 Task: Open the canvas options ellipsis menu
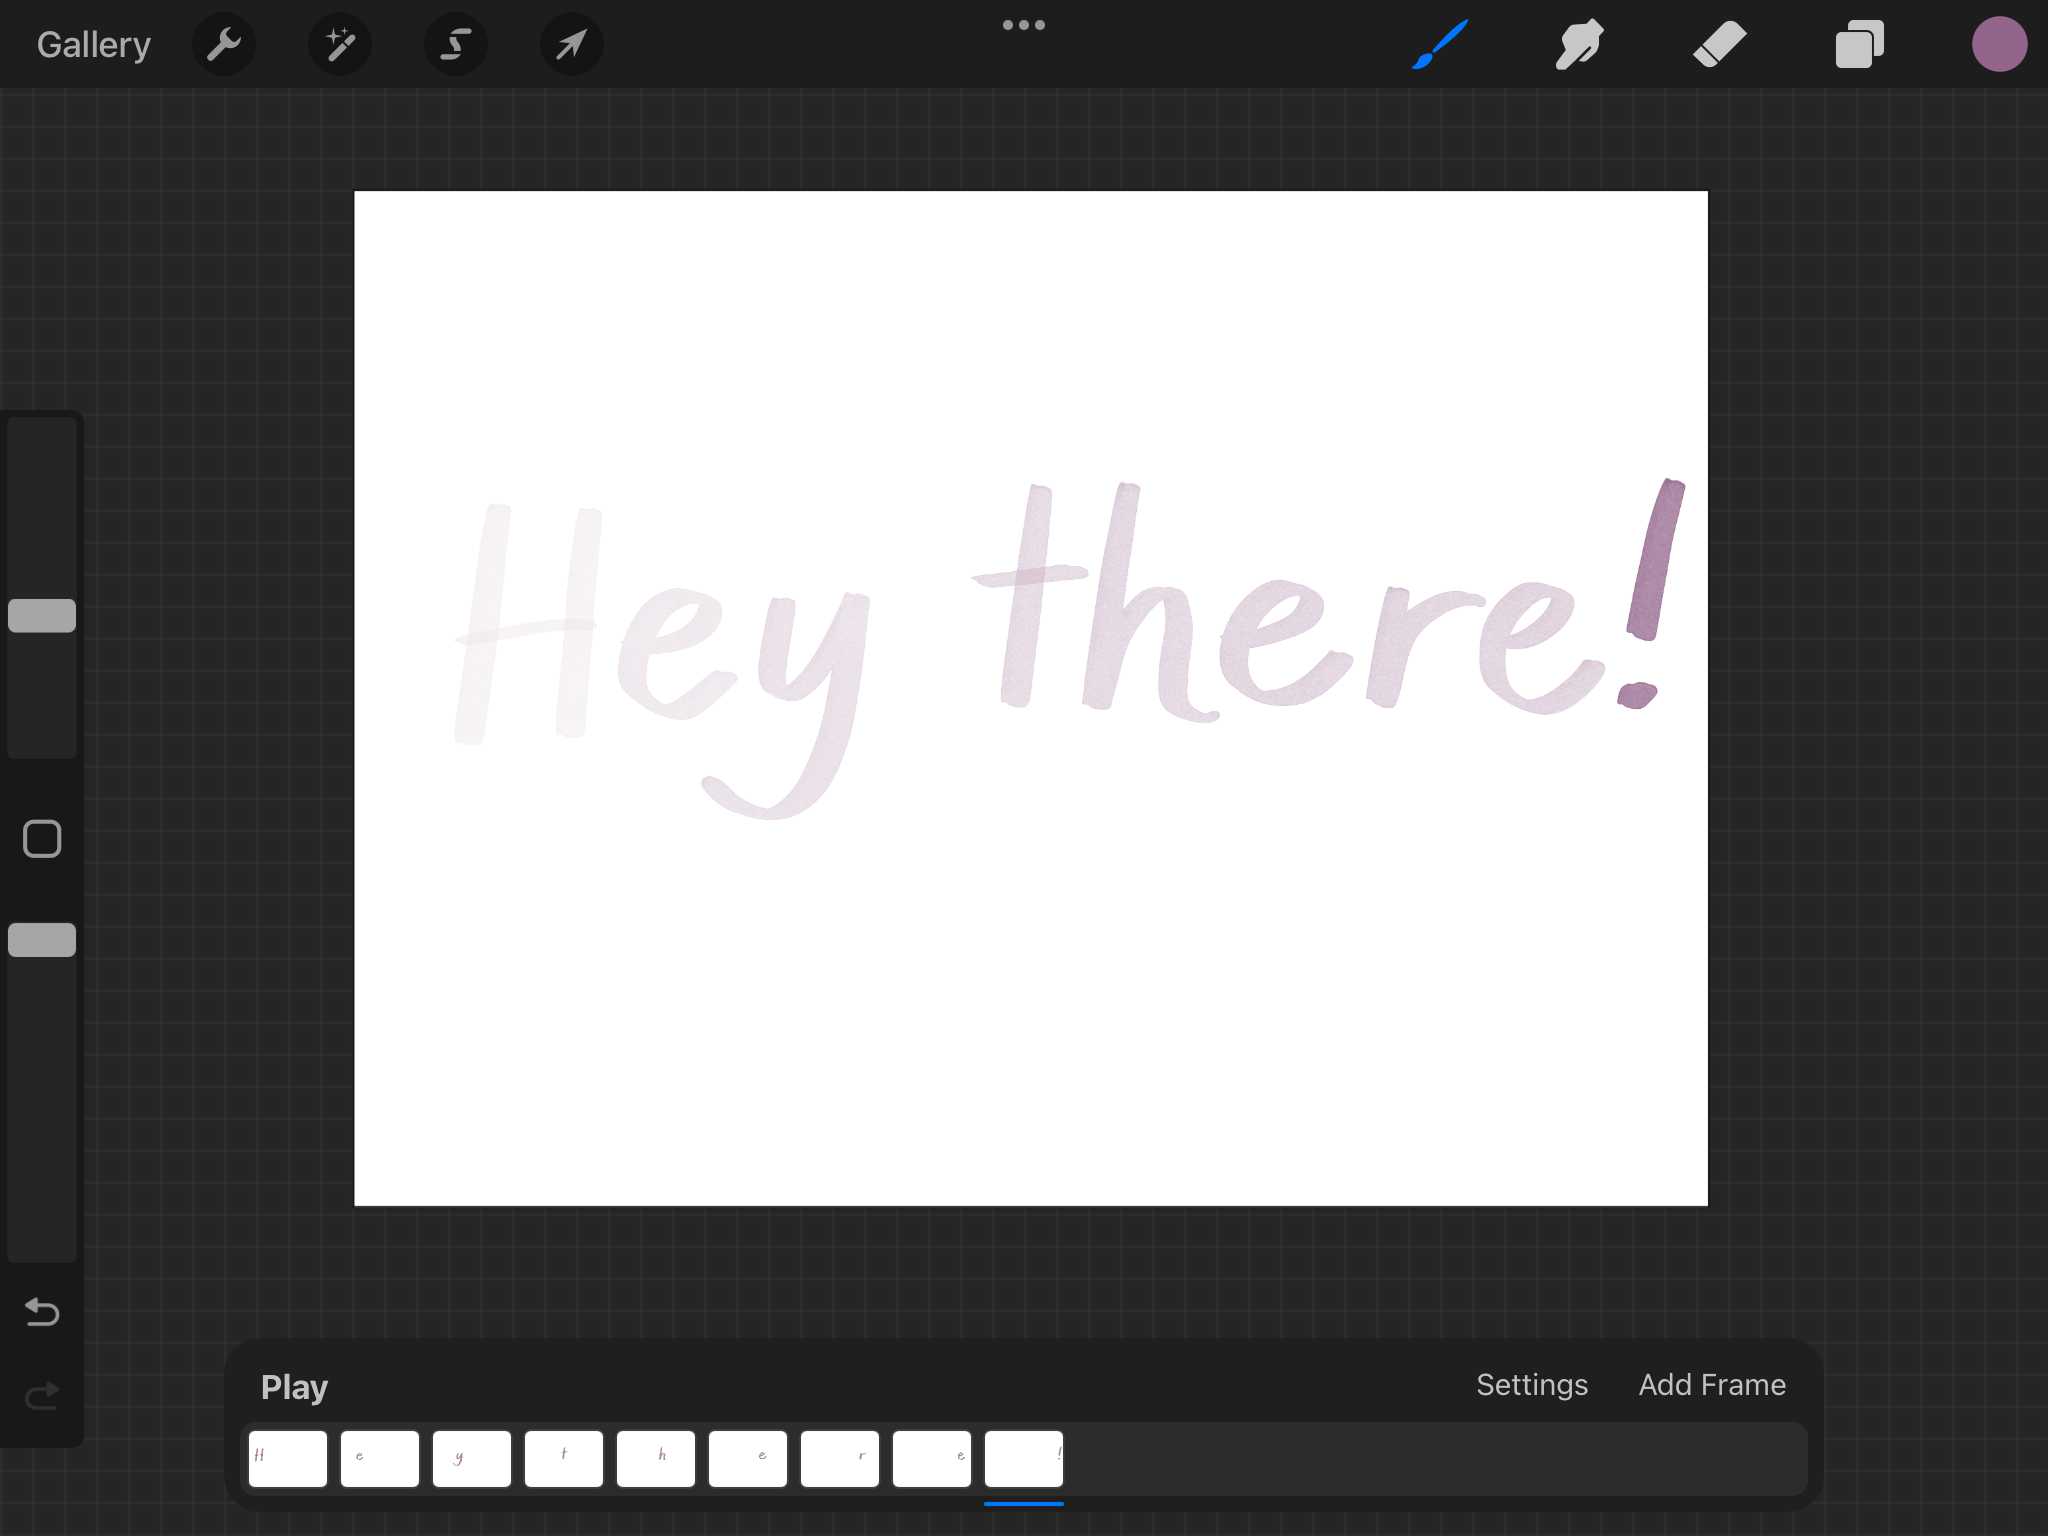click(1024, 26)
